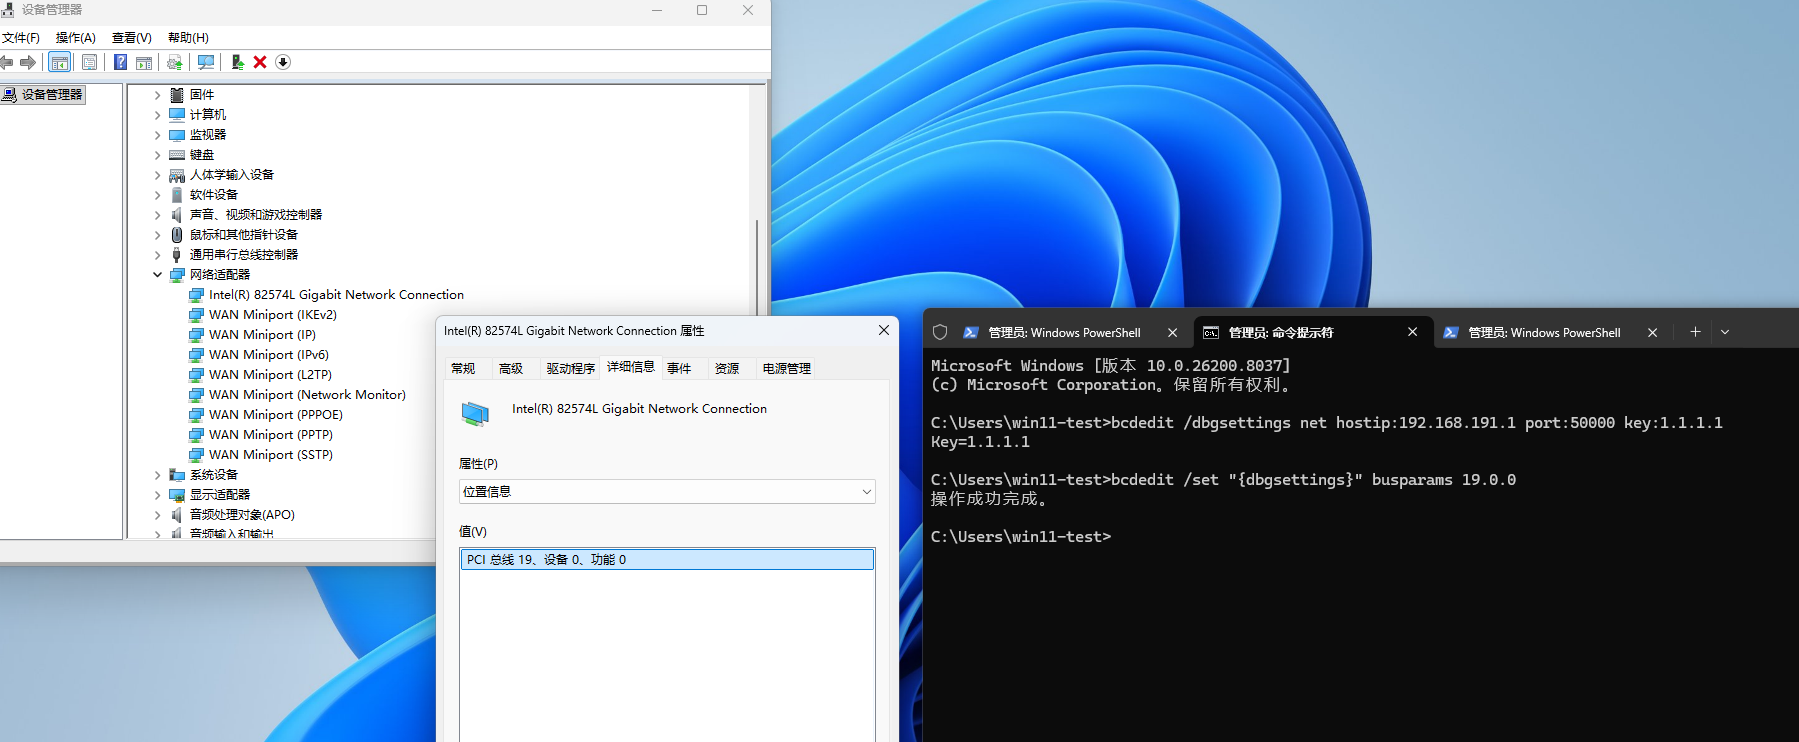Viewport: 1799px width, 742px height.
Task: Toggle the show/hide action pane toolbar icon
Action: pyautogui.click(x=144, y=62)
